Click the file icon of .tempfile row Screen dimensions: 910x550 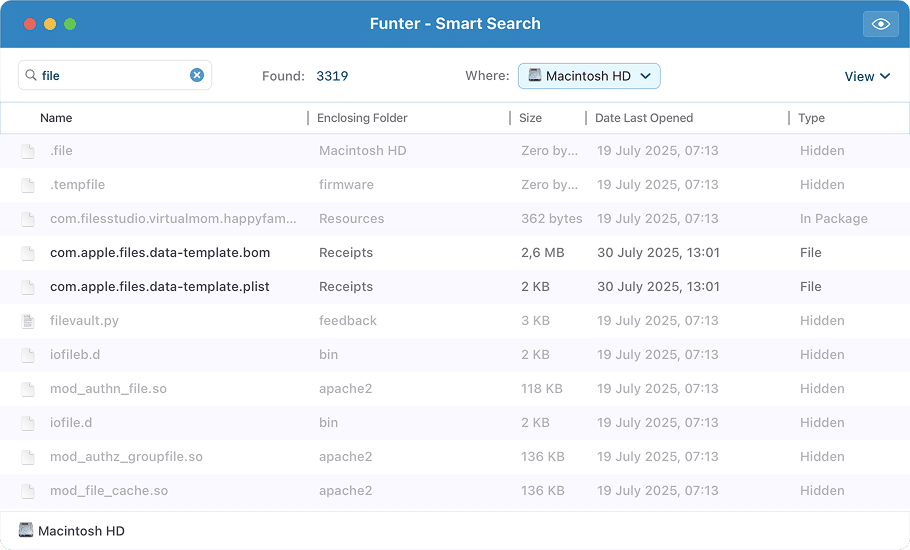click(x=28, y=185)
